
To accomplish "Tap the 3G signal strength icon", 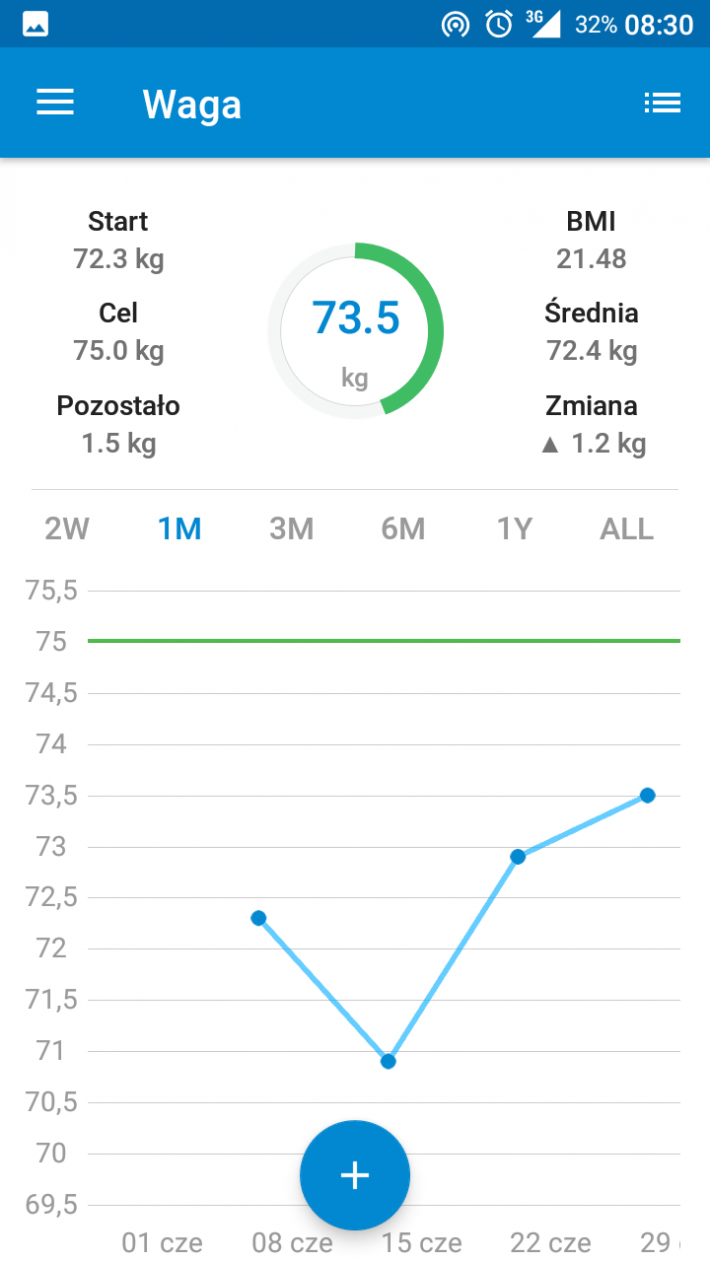I will click(543, 23).
